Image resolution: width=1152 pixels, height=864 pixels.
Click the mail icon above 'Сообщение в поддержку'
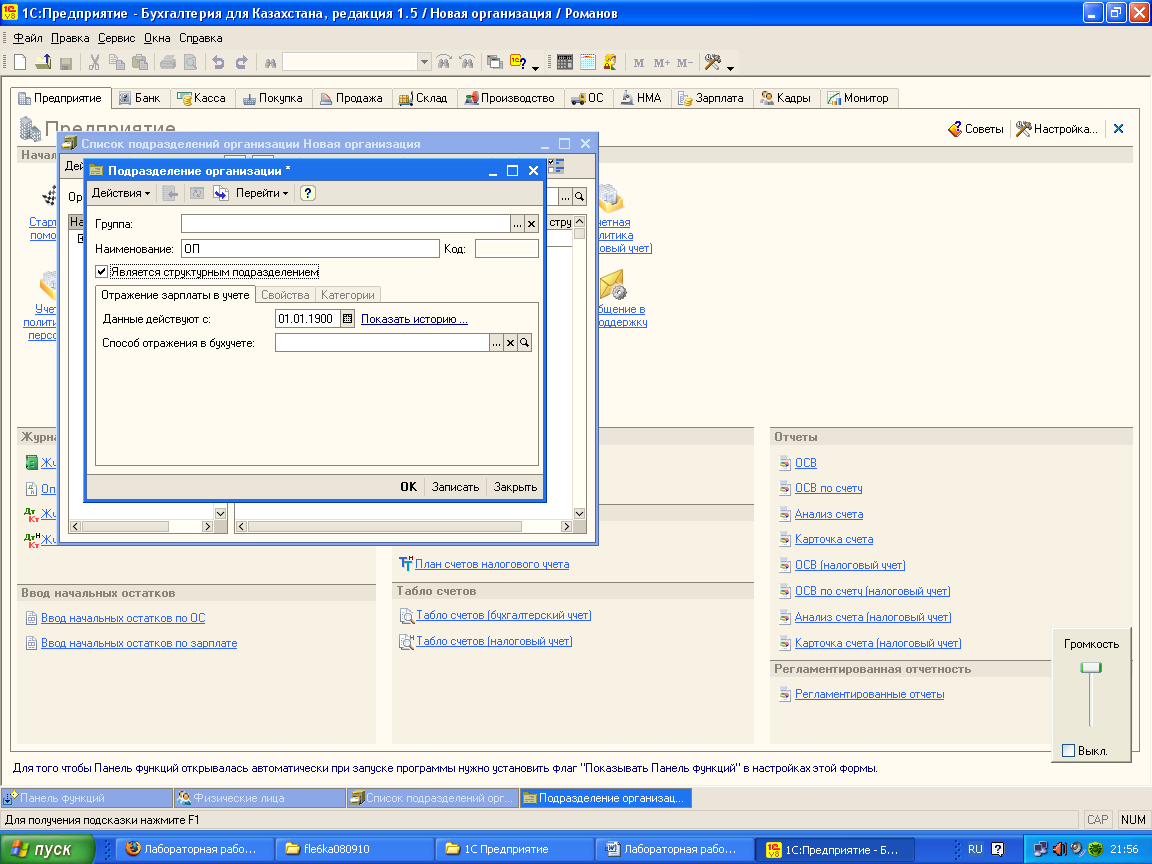612,285
